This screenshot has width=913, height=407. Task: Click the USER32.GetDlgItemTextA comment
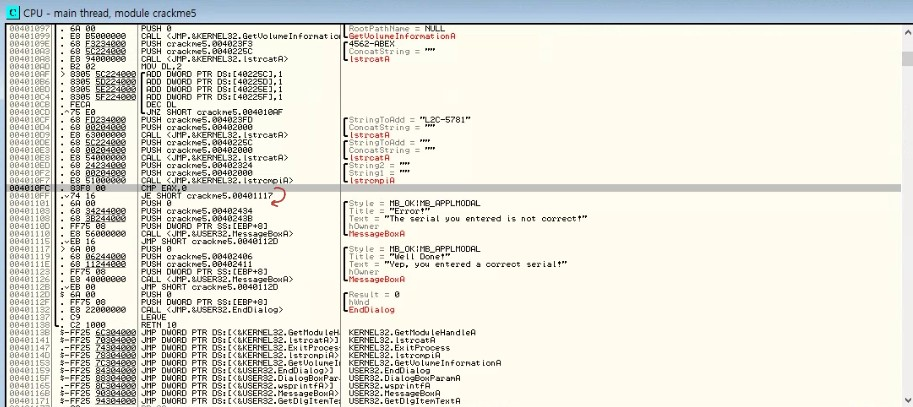click(405, 401)
